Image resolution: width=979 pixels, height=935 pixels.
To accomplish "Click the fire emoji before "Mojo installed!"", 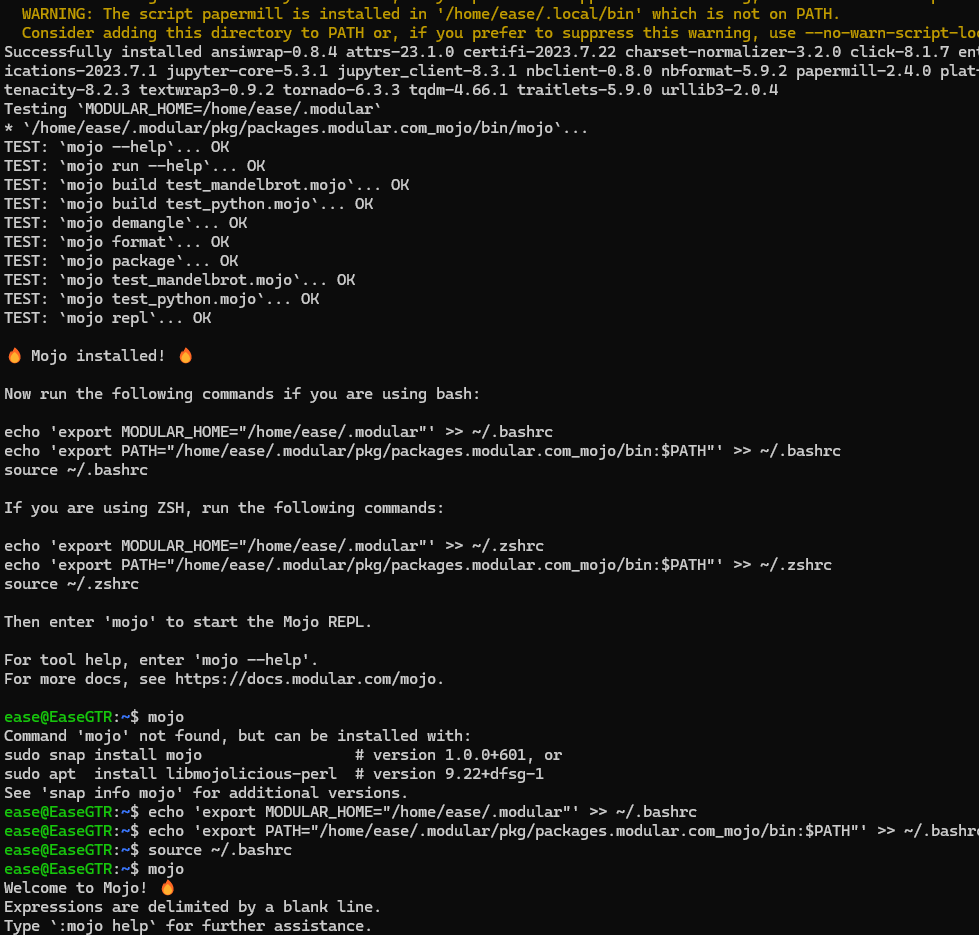I will coord(14,356).
